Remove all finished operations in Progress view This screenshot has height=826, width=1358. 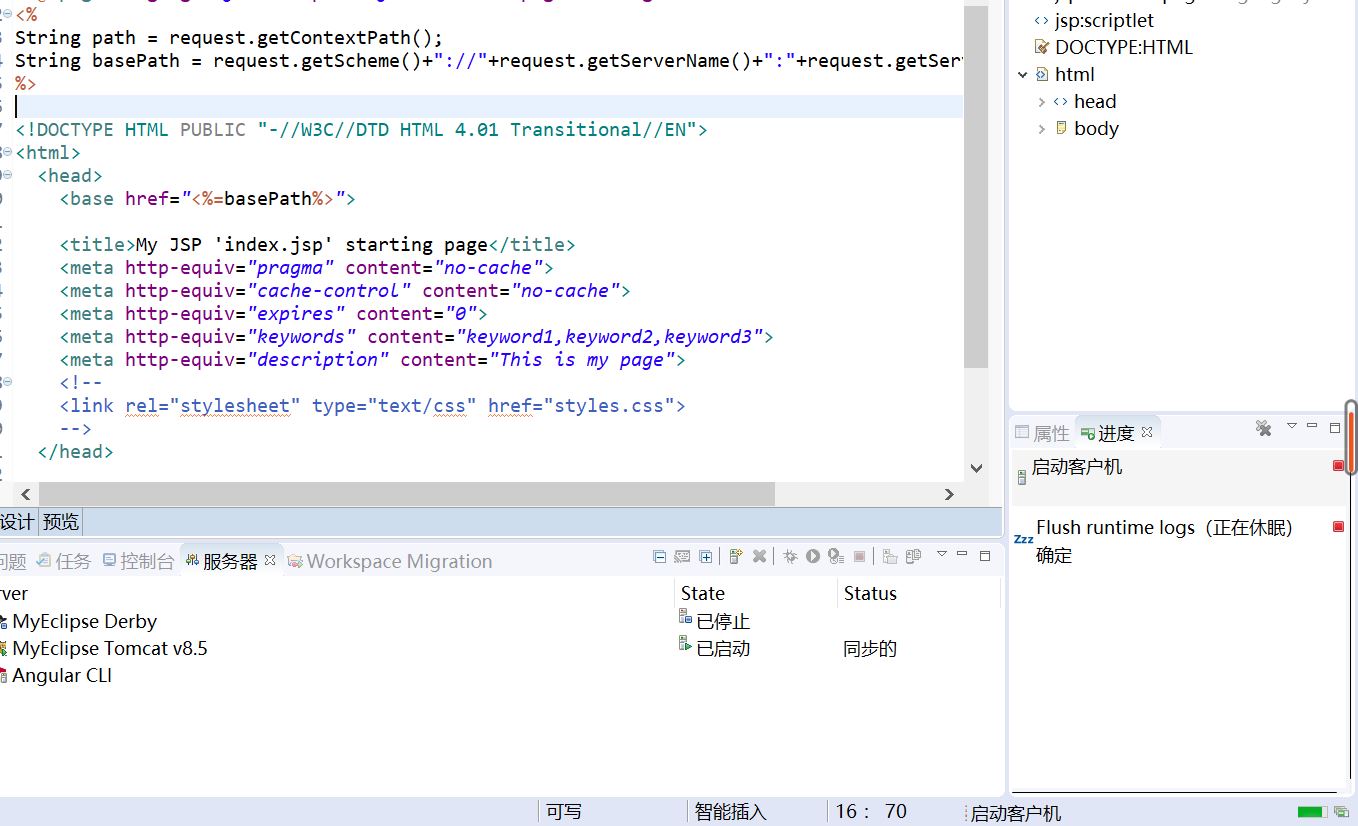pos(1264,428)
